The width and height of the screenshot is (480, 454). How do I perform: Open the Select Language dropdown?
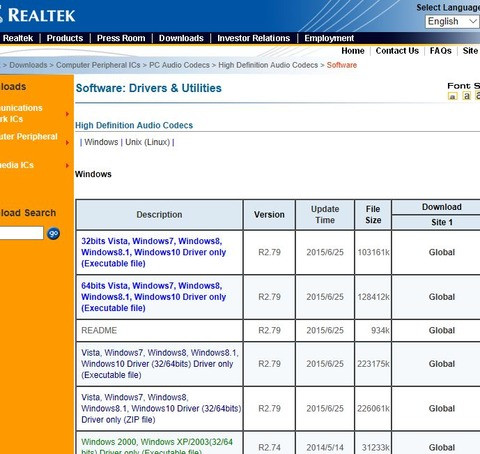point(452,21)
